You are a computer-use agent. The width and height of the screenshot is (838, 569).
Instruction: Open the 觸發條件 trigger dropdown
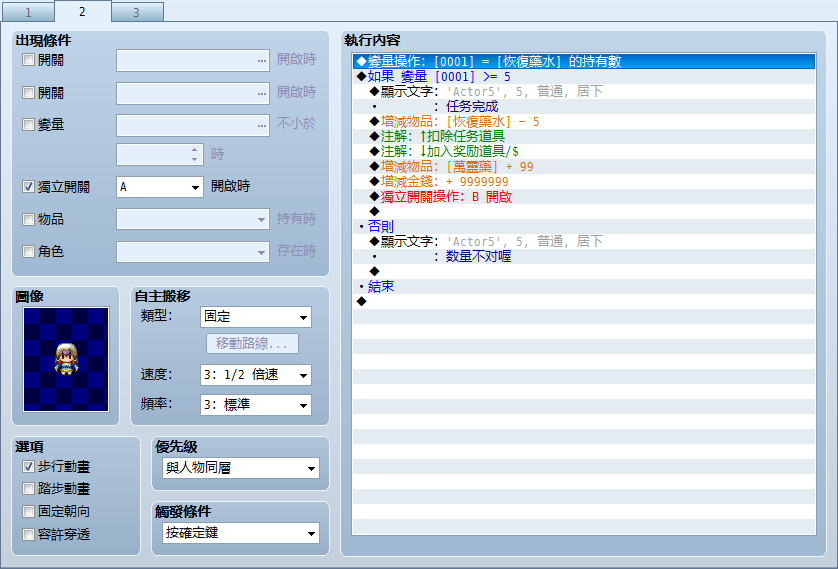[x=240, y=533]
